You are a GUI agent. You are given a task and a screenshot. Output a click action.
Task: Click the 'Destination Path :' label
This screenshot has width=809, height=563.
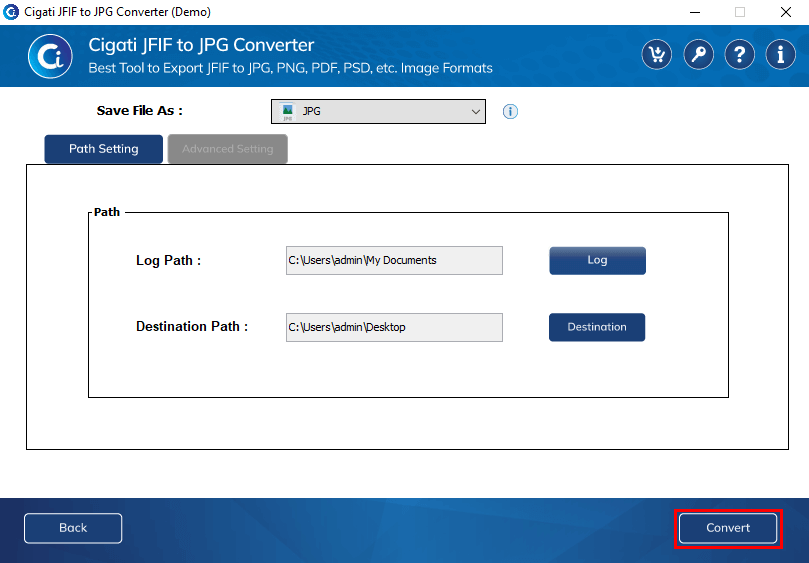tap(192, 327)
